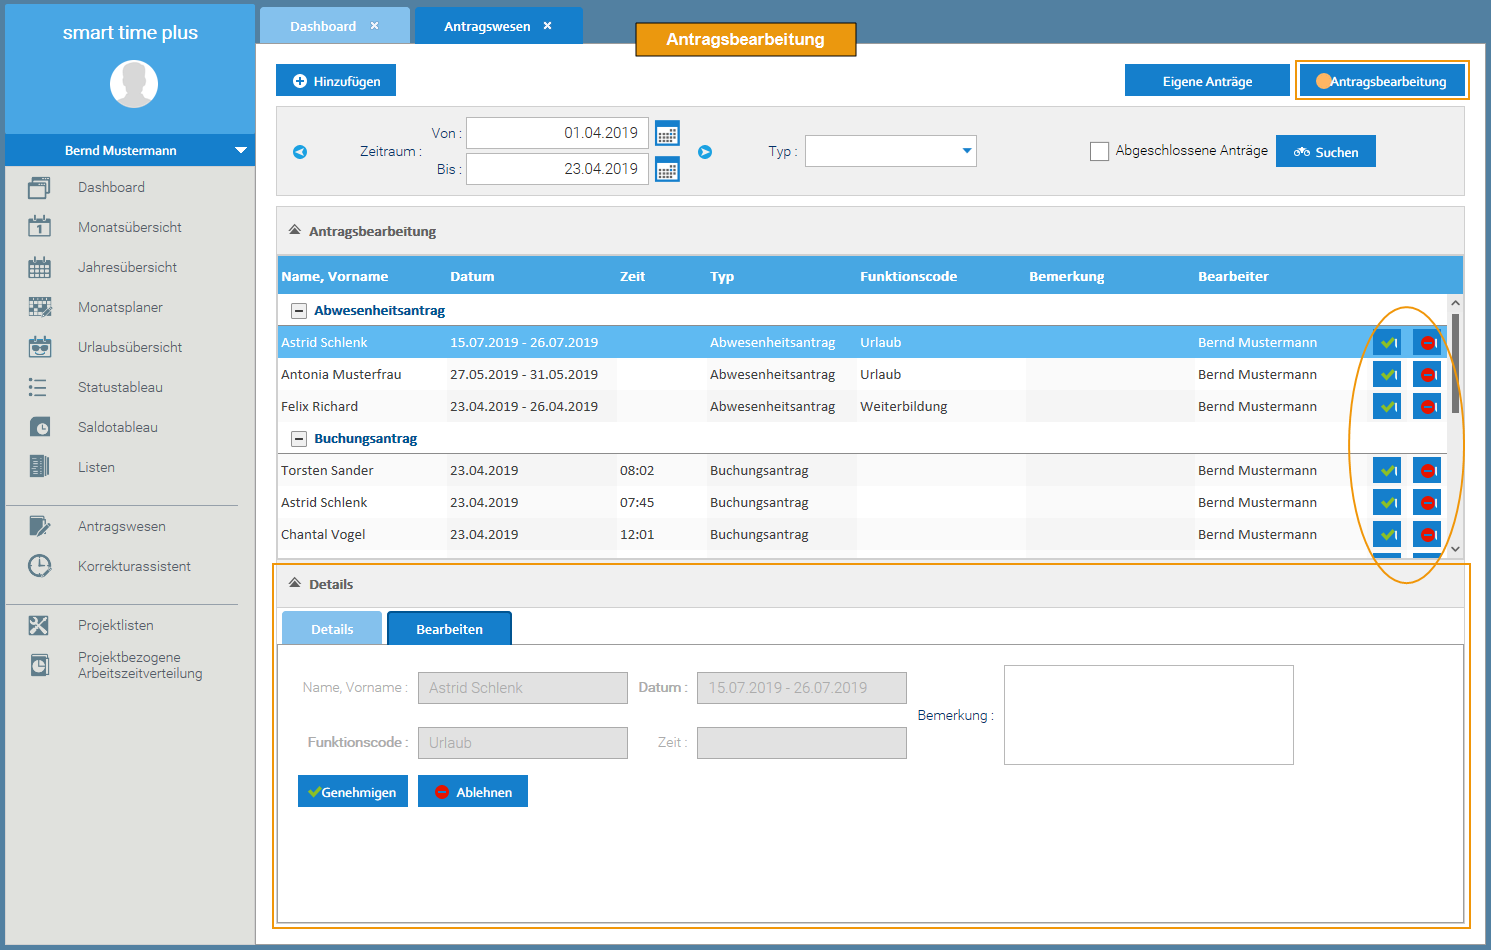1491x950 pixels.
Task: Select the Chantal Vogel row
Action: [x=862, y=534]
